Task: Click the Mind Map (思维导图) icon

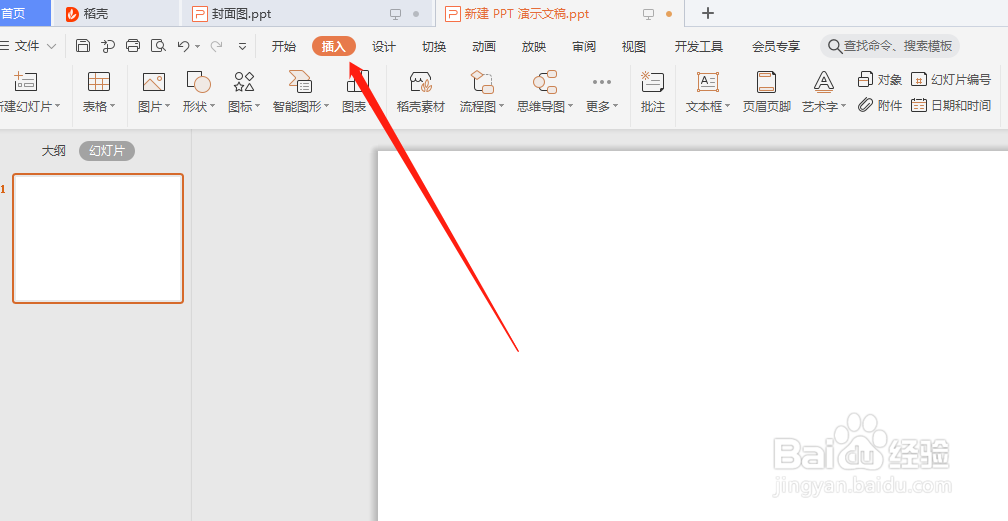Action: pos(545,82)
